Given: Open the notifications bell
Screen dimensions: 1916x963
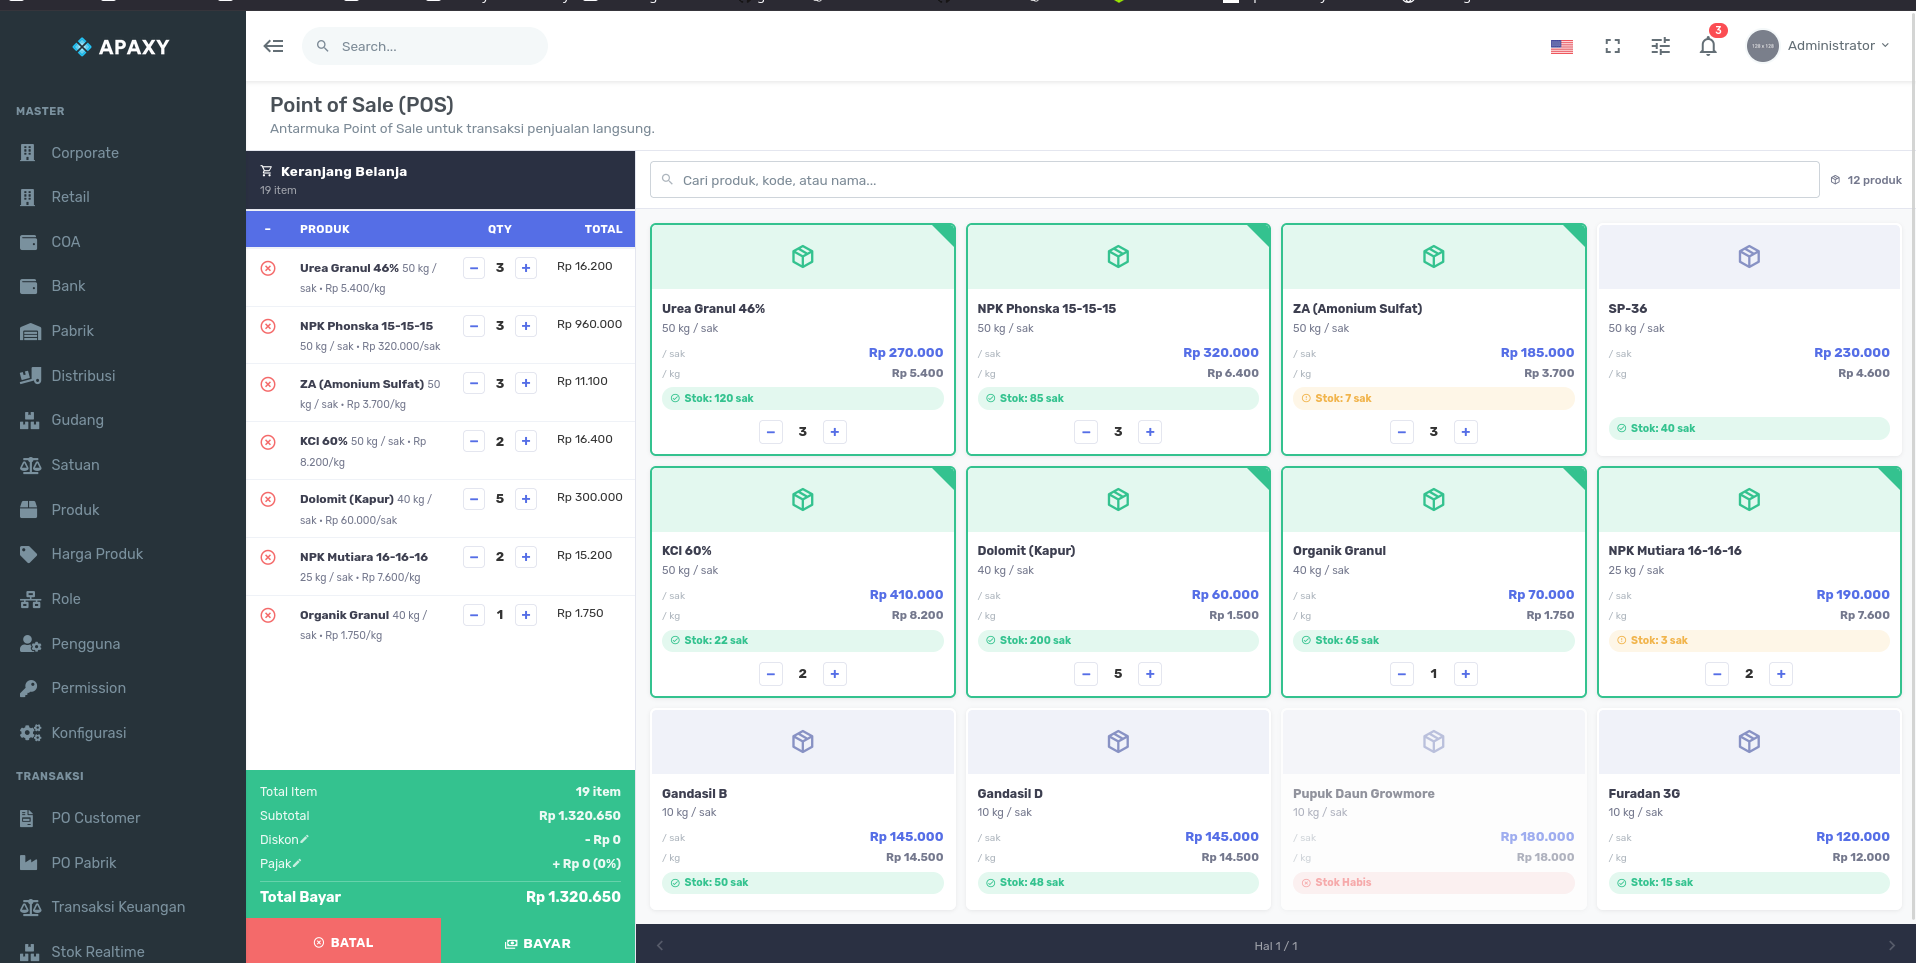Looking at the screenshot, I should [x=1708, y=46].
